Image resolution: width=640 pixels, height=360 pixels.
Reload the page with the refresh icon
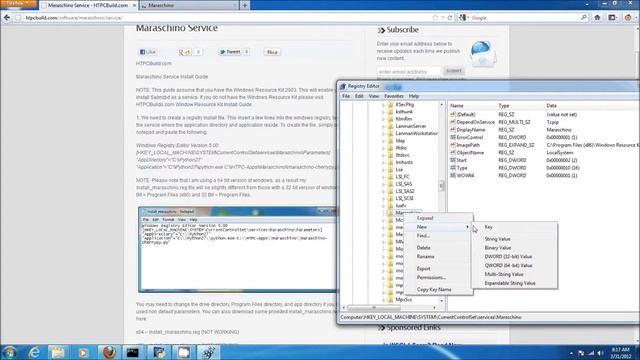point(450,18)
